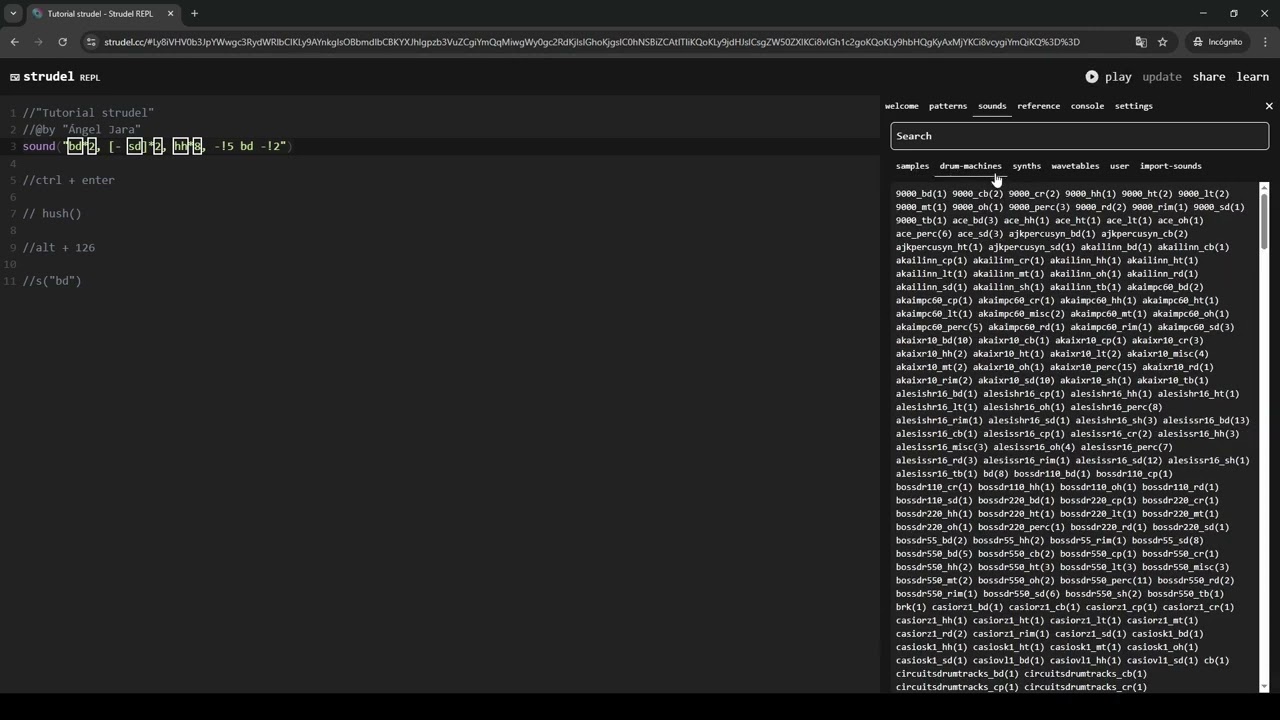Viewport: 1280px width, 720px height.
Task: Preview the akaixr10_bd(10) sound
Action: point(934,341)
